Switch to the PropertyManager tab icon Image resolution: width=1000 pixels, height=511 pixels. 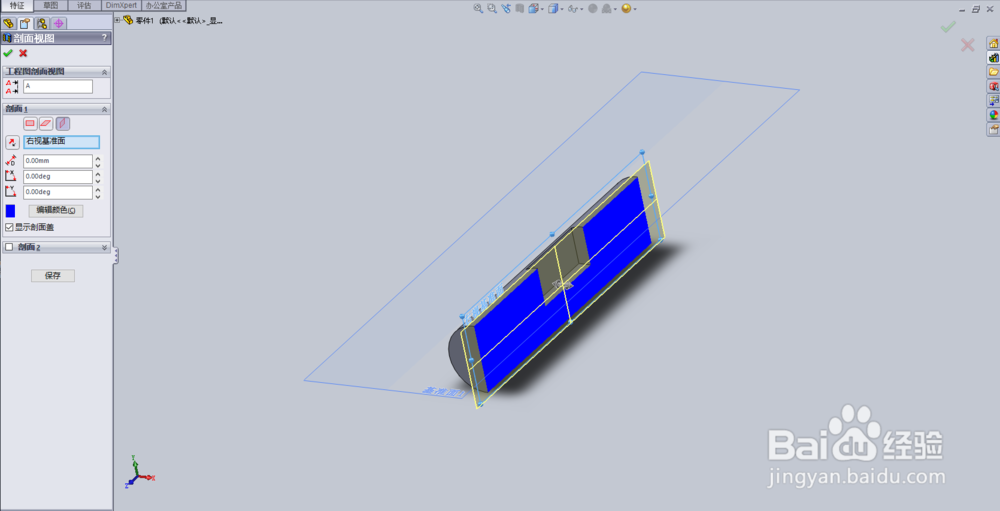point(26,24)
